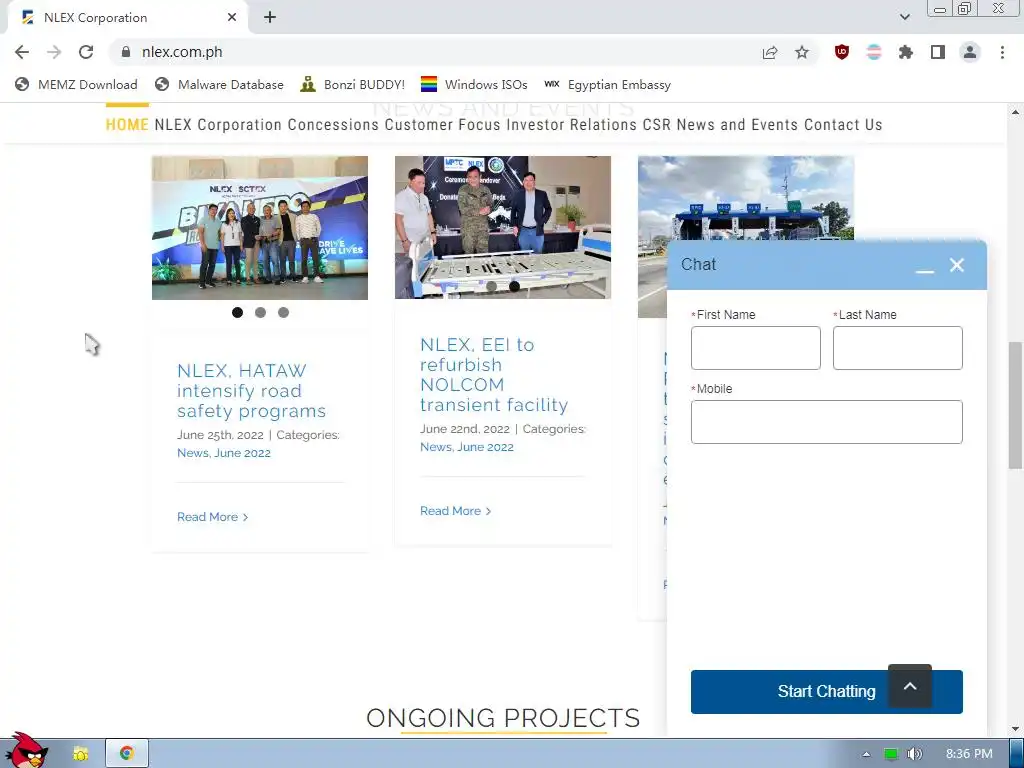Open a new browser tab
The width and height of the screenshot is (1024, 768).
tap(270, 18)
